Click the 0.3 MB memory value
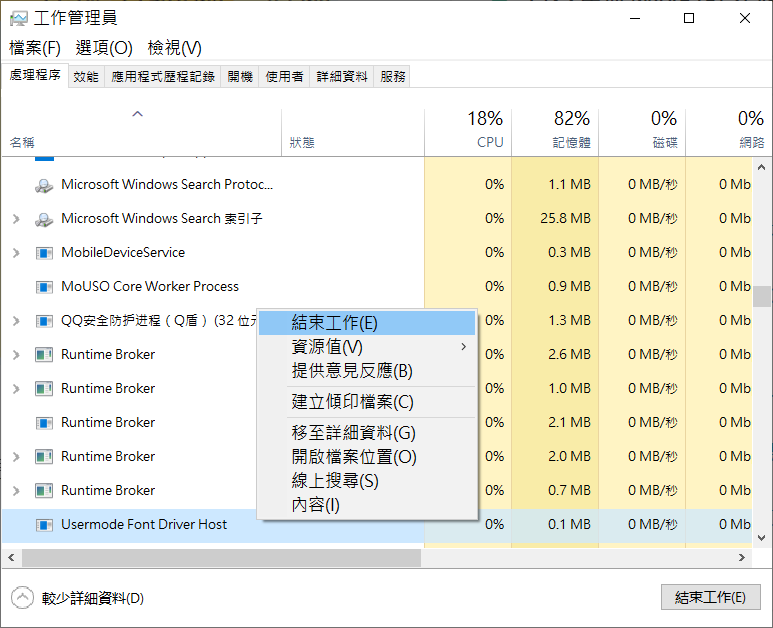Viewport: 773px width, 628px height. pyautogui.click(x=569, y=252)
